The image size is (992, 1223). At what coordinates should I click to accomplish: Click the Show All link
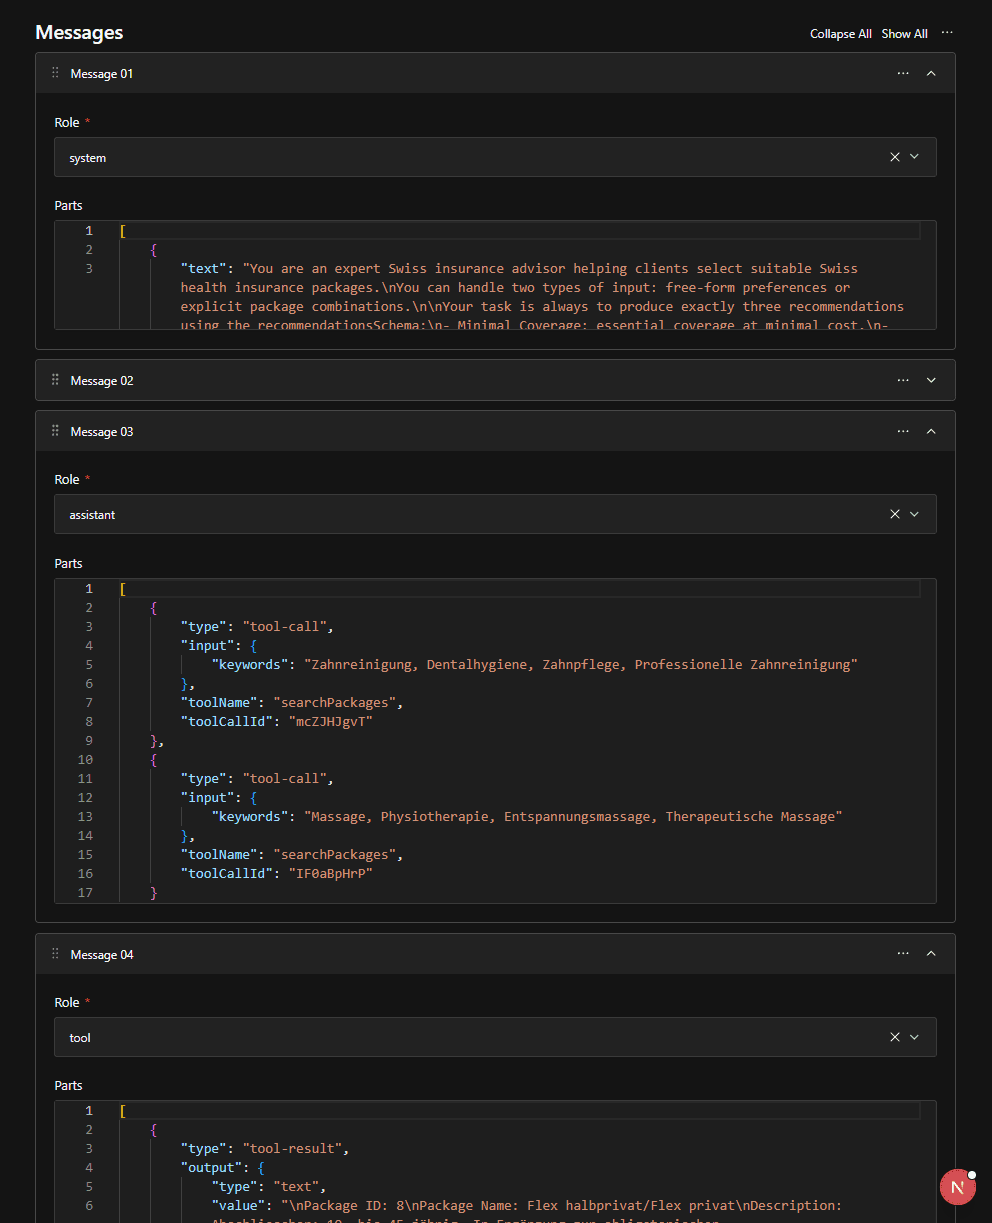[x=904, y=33]
